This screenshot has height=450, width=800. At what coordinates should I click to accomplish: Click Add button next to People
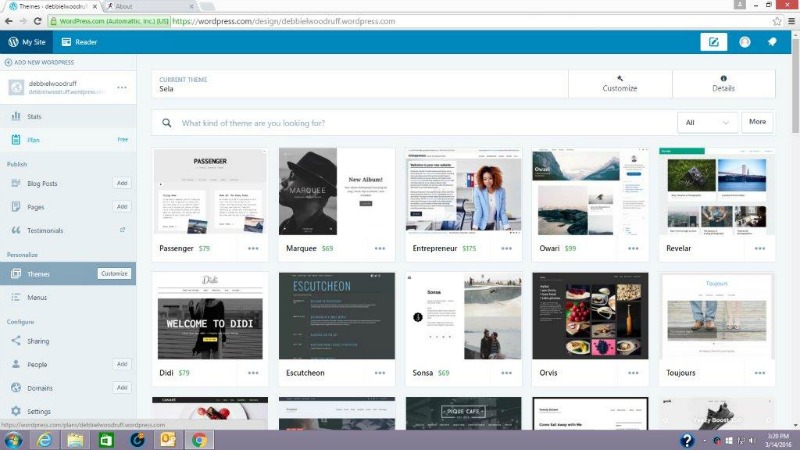click(x=122, y=364)
